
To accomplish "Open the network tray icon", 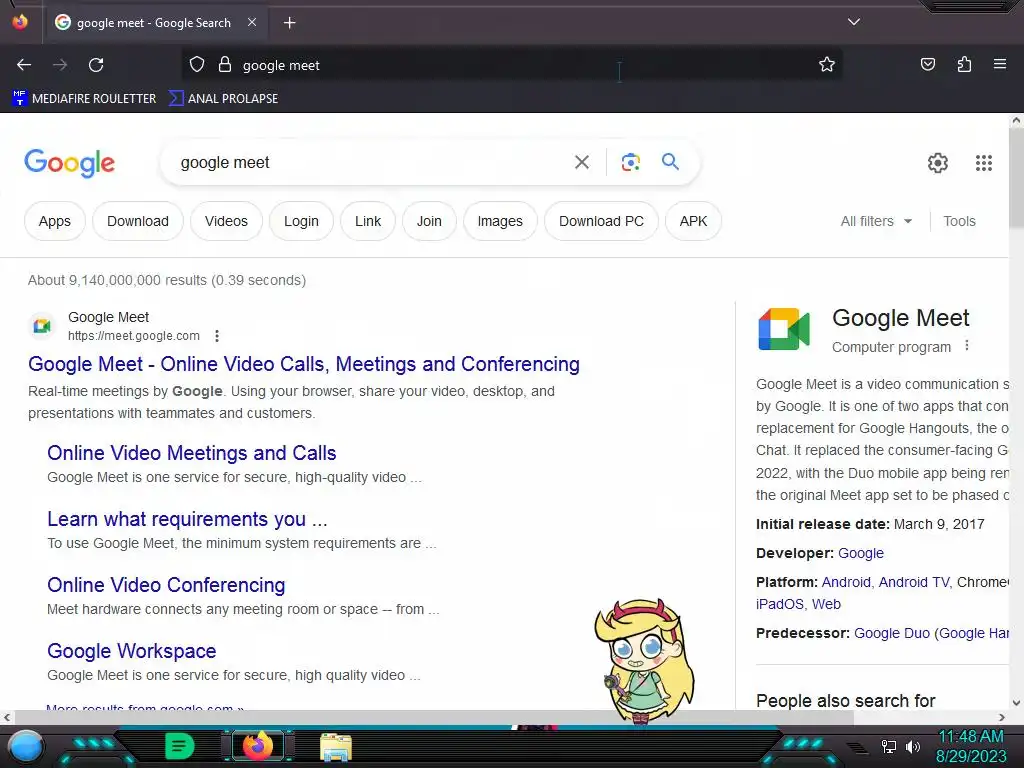I will click(889, 746).
